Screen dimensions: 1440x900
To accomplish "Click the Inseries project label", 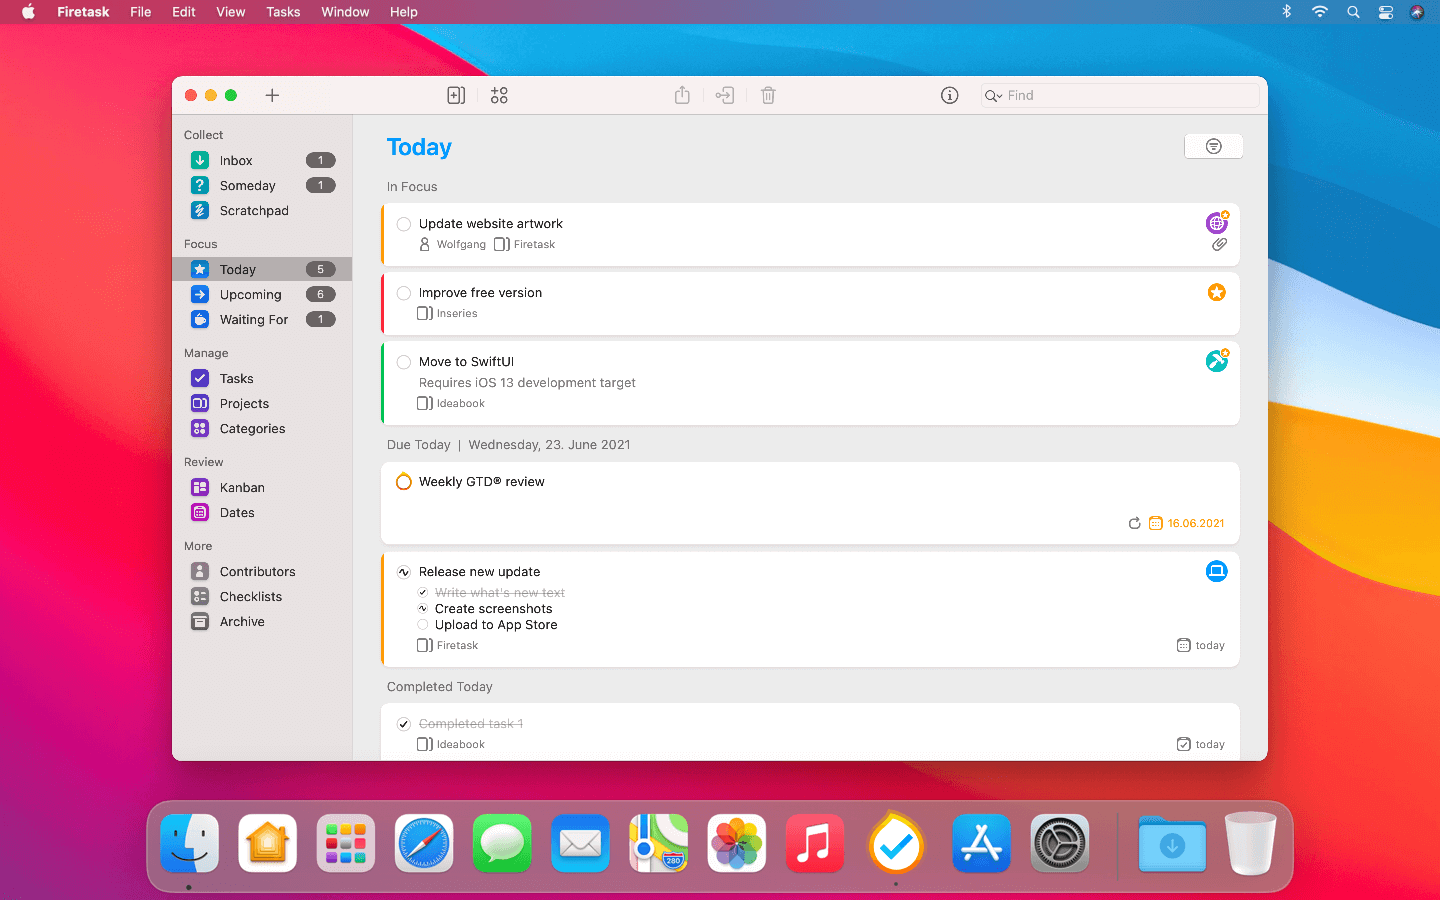I will coord(457,313).
